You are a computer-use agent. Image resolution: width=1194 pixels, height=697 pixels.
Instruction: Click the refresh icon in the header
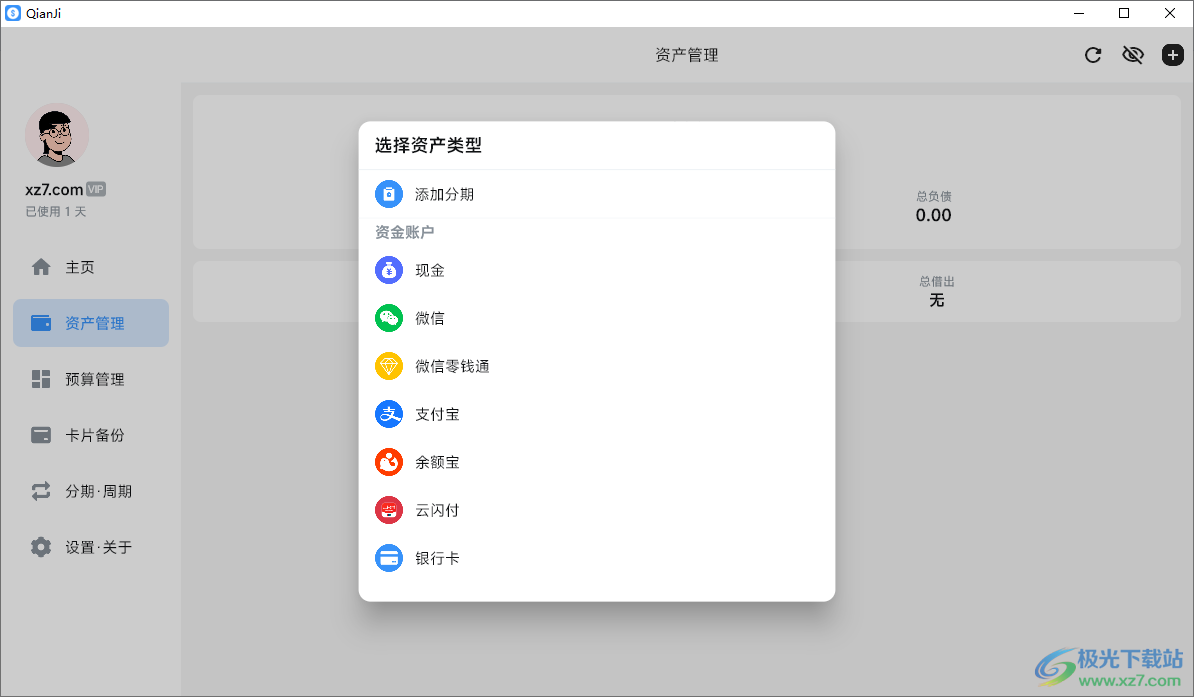coord(1093,55)
